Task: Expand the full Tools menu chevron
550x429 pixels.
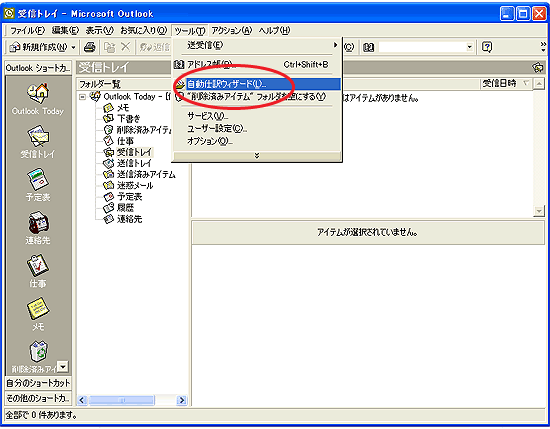Action: pyautogui.click(x=257, y=155)
